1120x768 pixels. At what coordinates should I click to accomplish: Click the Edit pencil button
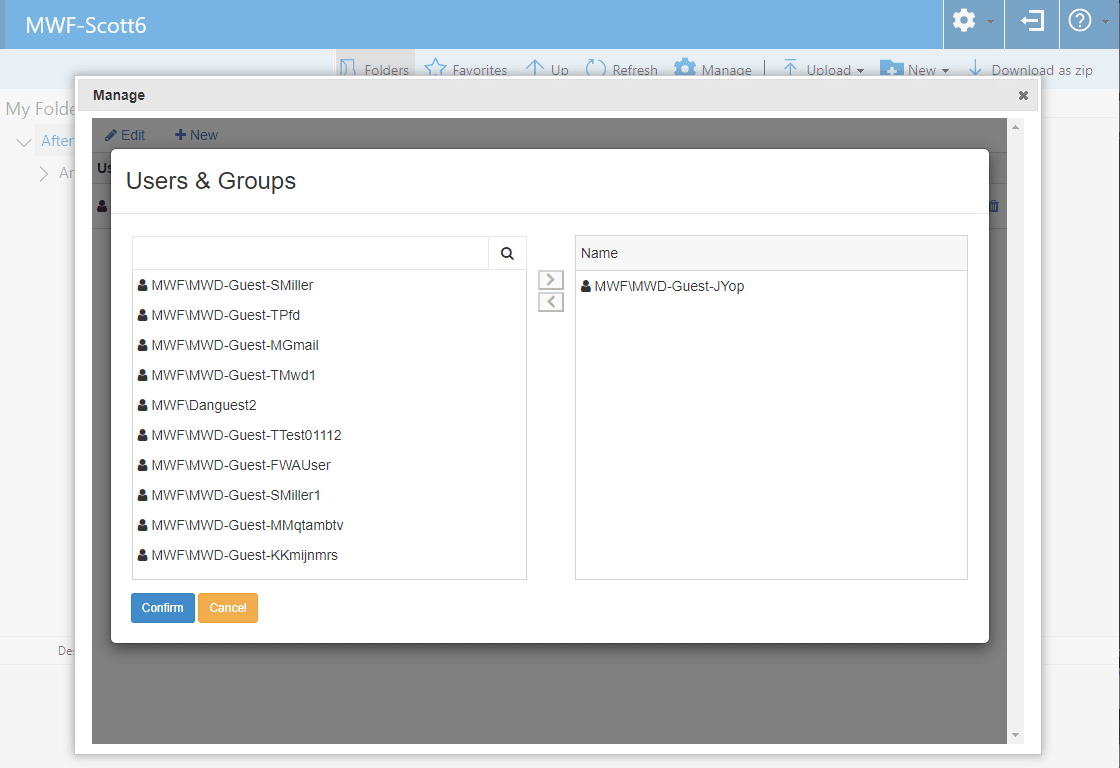pyautogui.click(x=125, y=135)
